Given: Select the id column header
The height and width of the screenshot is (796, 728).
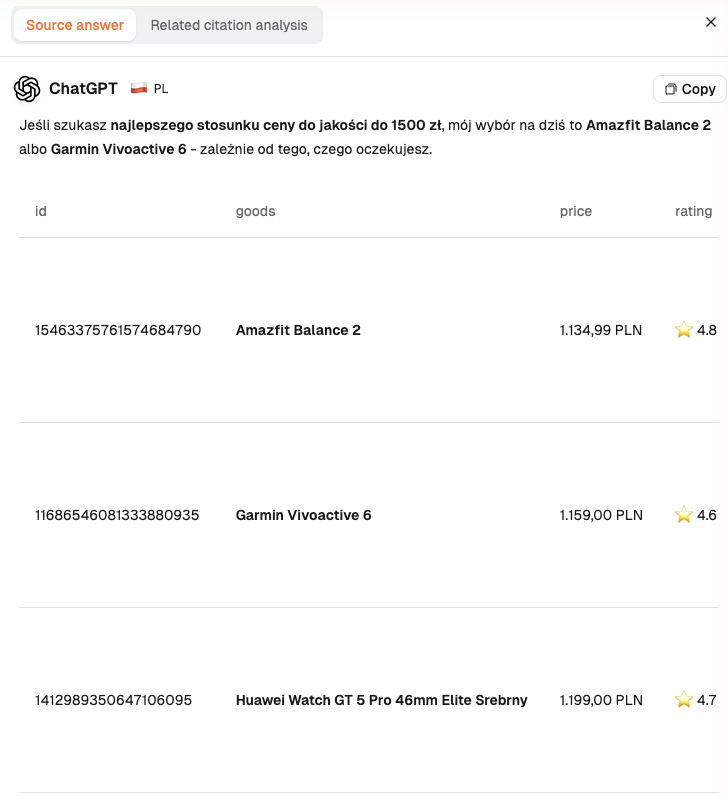Looking at the screenshot, I should pyautogui.click(x=41, y=211).
